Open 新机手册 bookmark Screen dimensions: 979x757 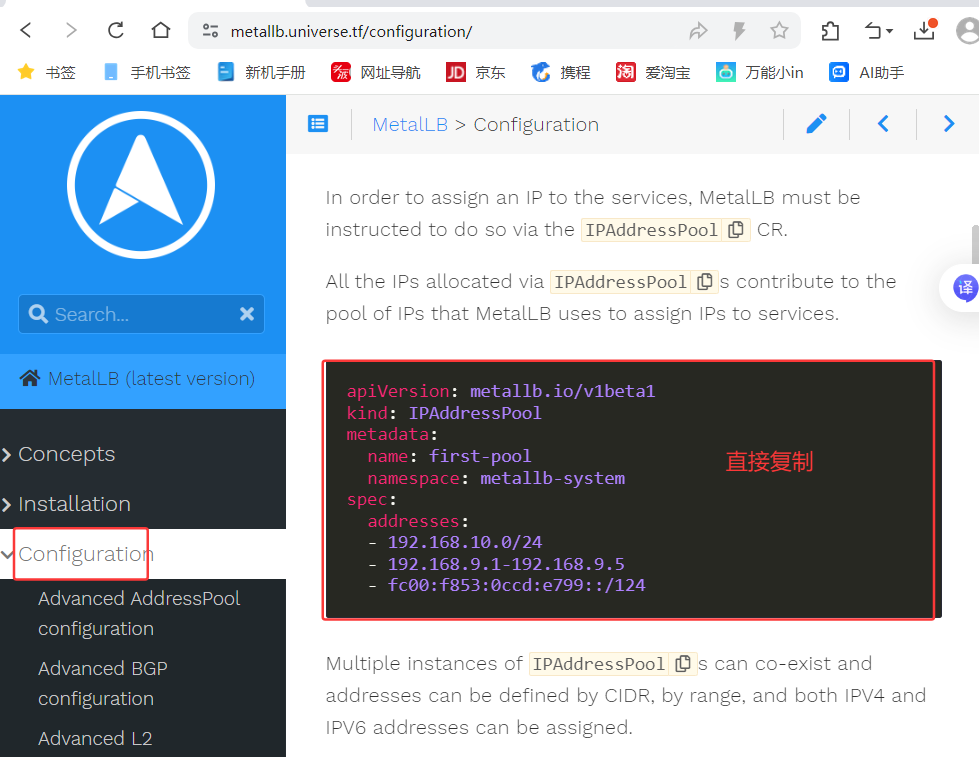pyautogui.click(x=262, y=72)
